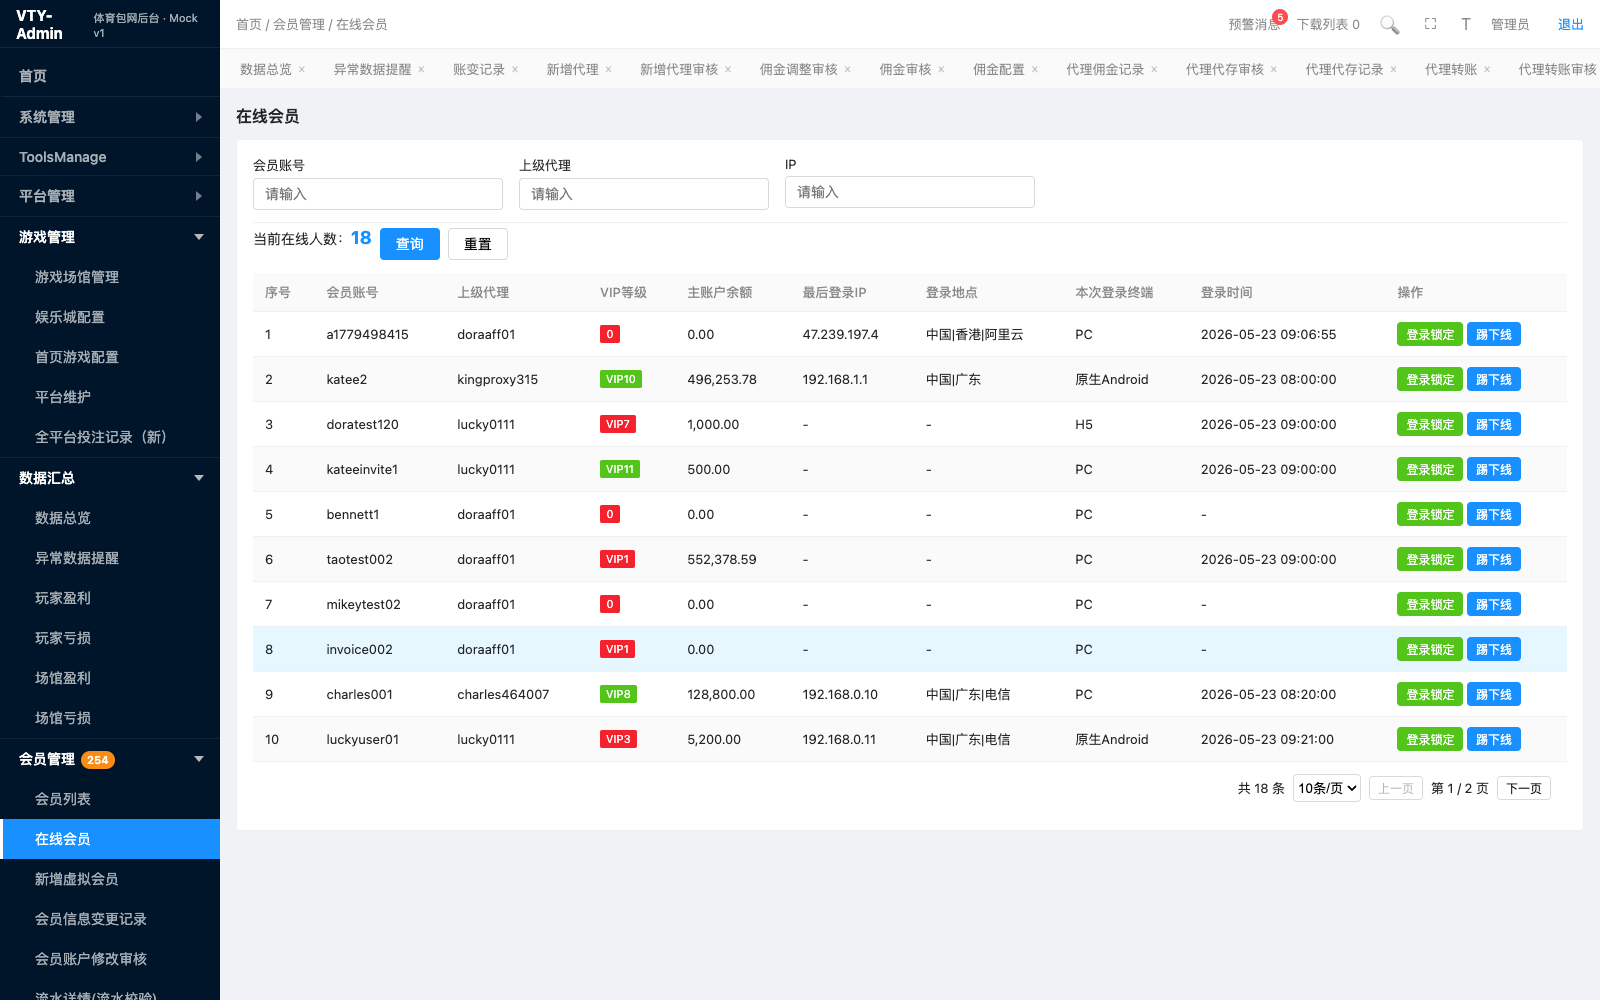Open 预警消息 alert notifications

[1254, 24]
